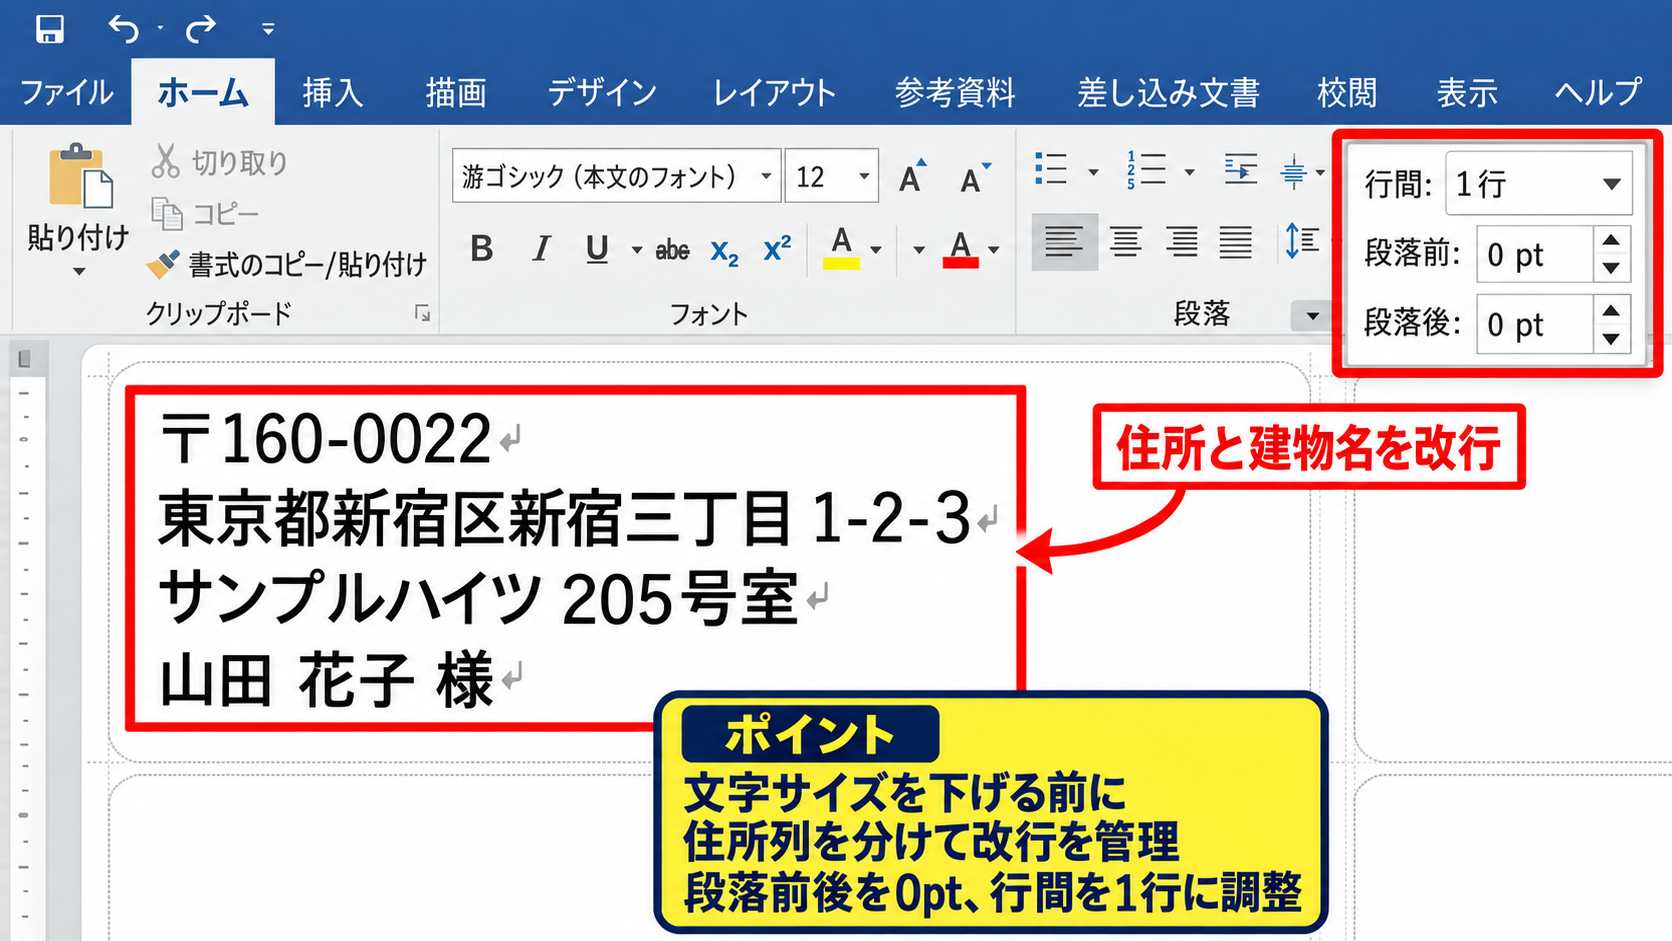Apply the red font color
Viewport: 1672px width, 941px height.
click(x=960, y=248)
